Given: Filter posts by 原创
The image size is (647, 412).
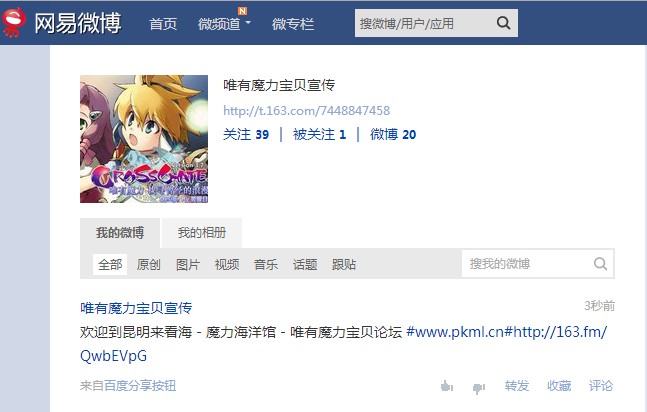Looking at the screenshot, I should (x=149, y=264).
